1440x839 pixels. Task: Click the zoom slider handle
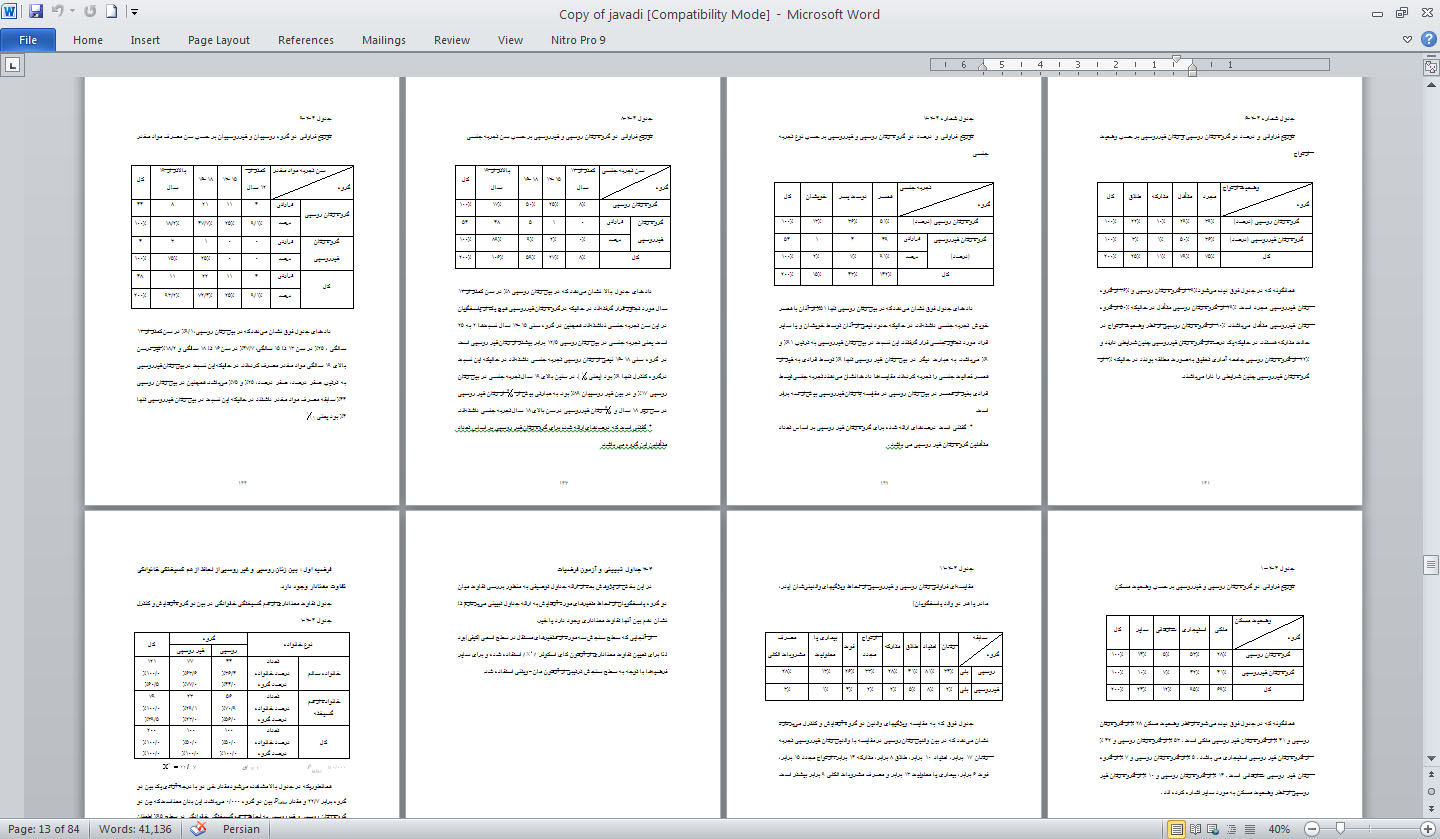tap(1339, 829)
